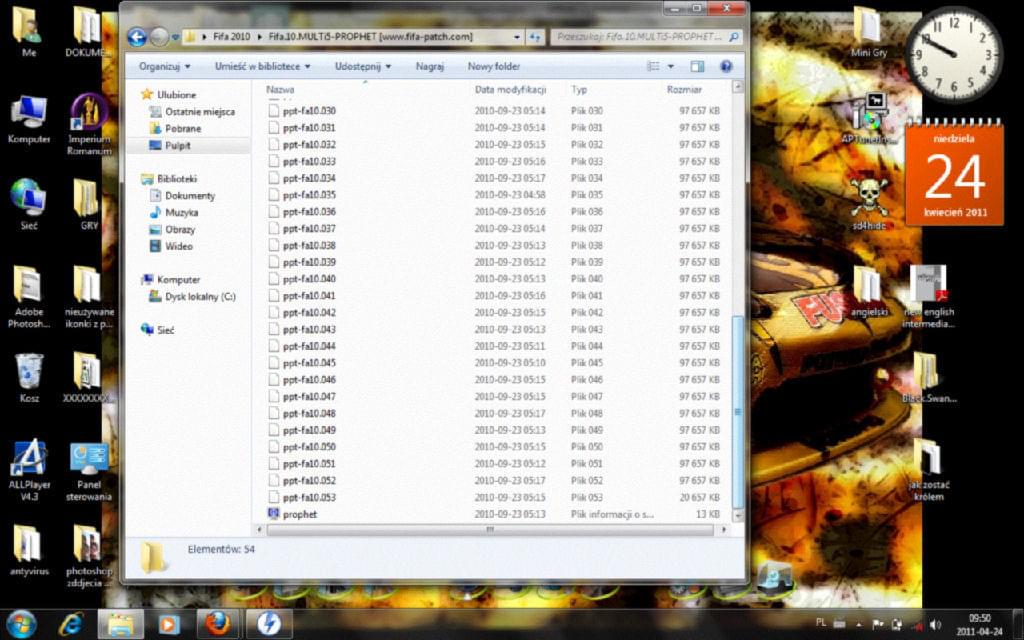Open the Explorer help button
The height and width of the screenshot is (640, 1024).
pos(726,66)
